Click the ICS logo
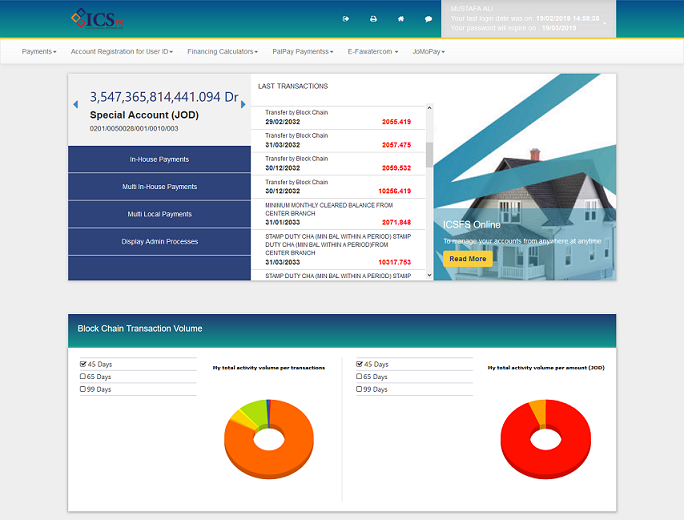This screenshot has width=684, height=520. 97,19
